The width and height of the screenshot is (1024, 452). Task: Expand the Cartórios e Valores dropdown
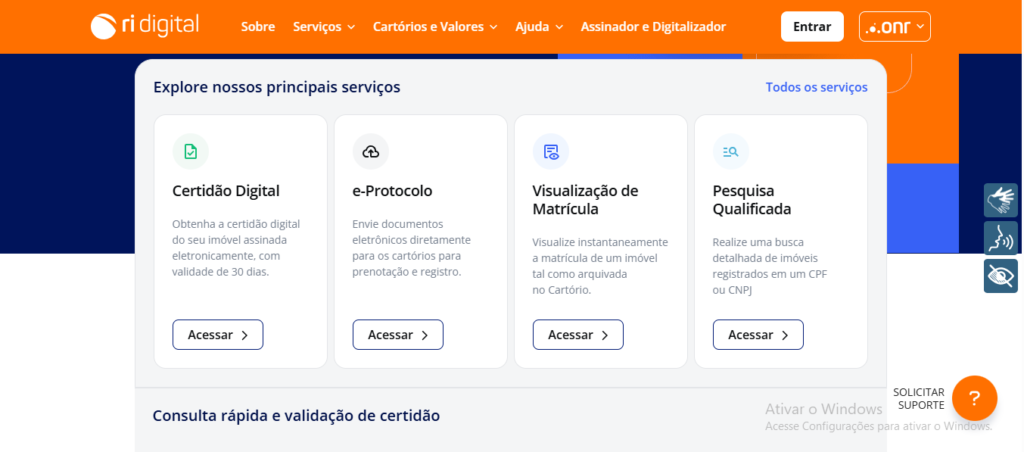coord(435,27)
